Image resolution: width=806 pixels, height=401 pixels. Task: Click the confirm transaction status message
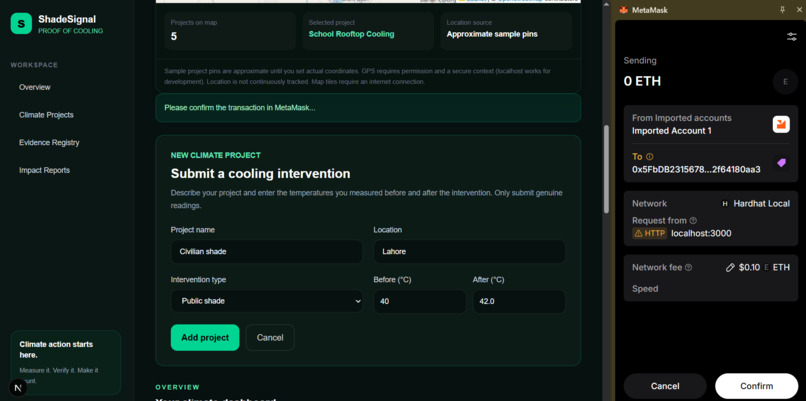click(368, 108)
